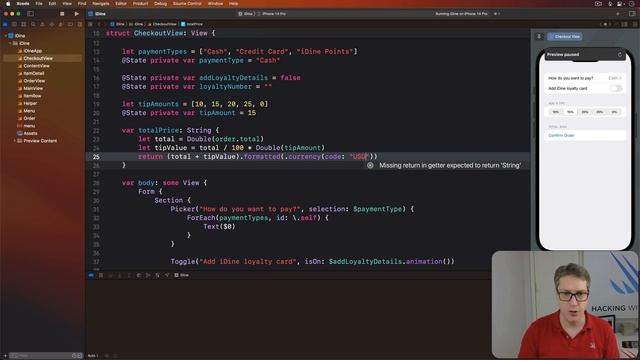Screen dimensions: 640x360
Task: Hide the navigator sidebar via toolbar icon
Action: point(30,14)
